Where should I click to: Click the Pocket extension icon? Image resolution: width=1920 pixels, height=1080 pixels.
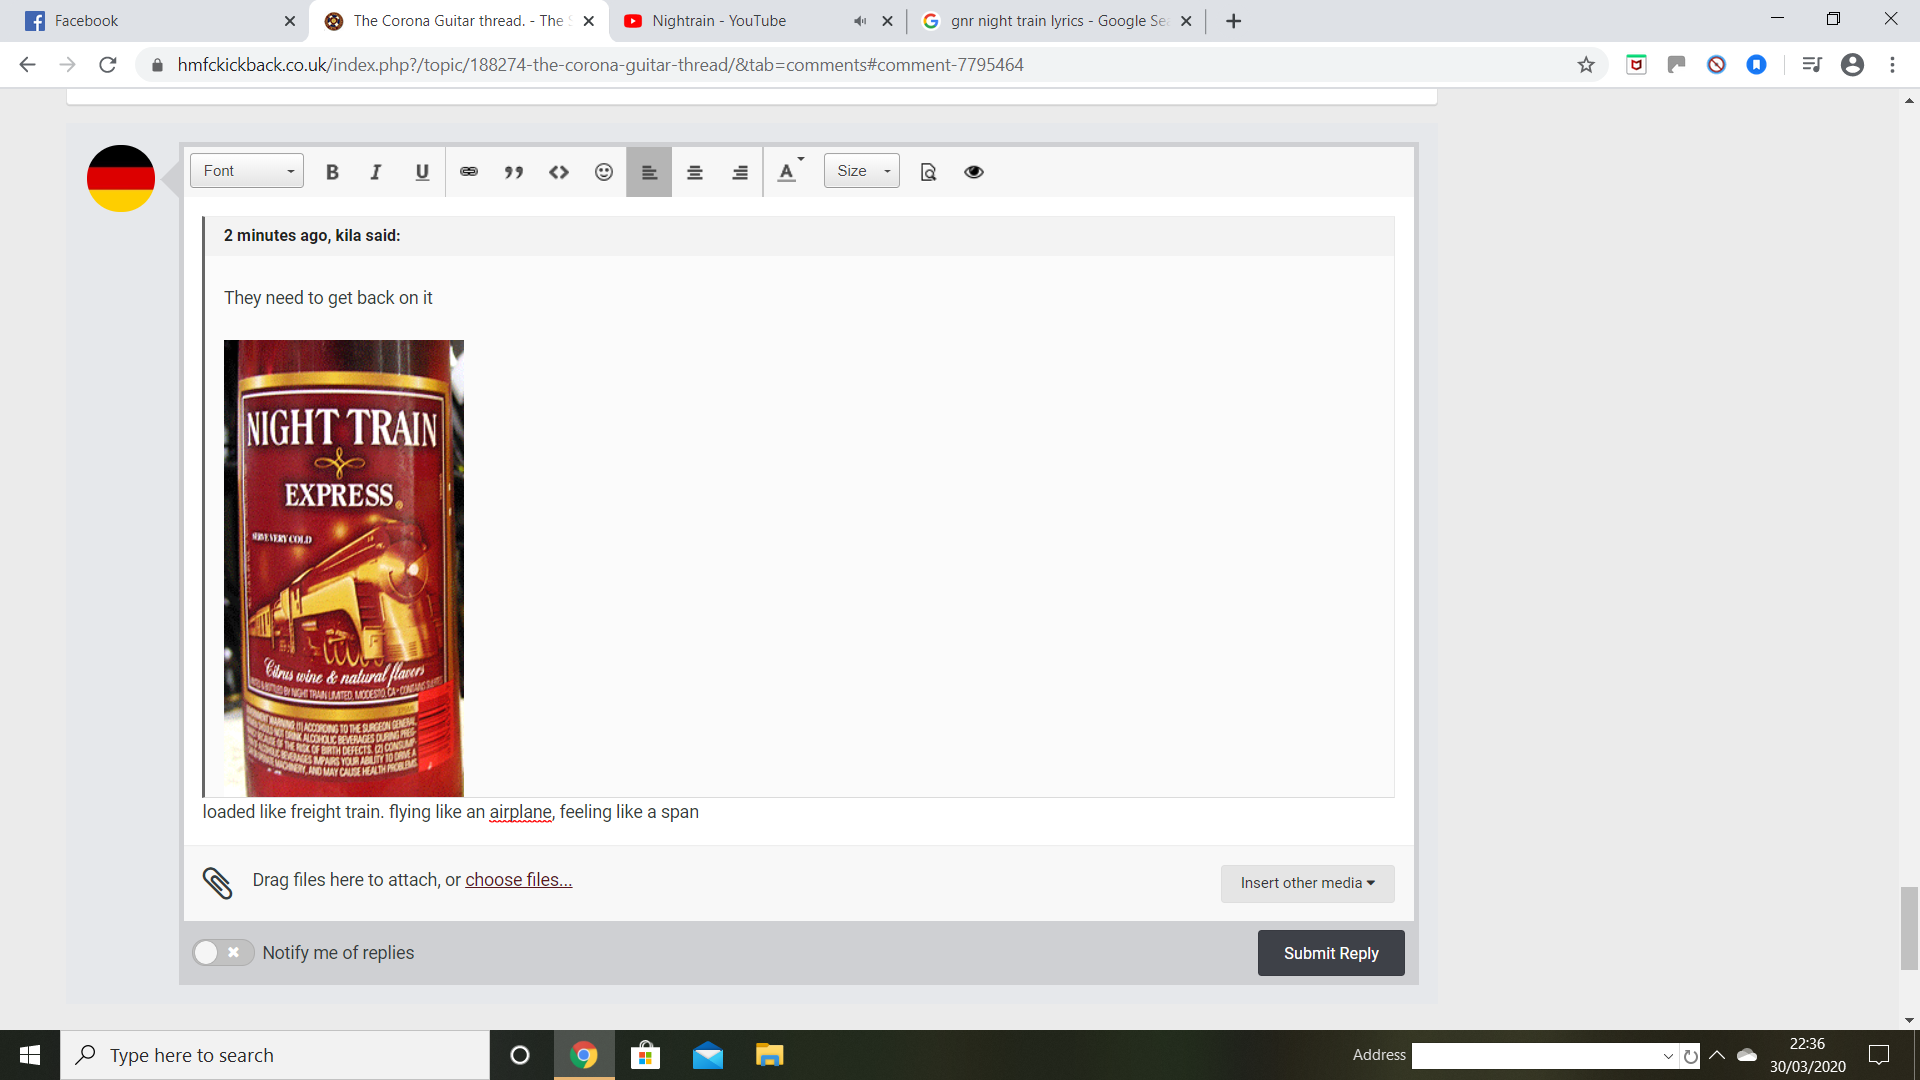(1636, 65)
